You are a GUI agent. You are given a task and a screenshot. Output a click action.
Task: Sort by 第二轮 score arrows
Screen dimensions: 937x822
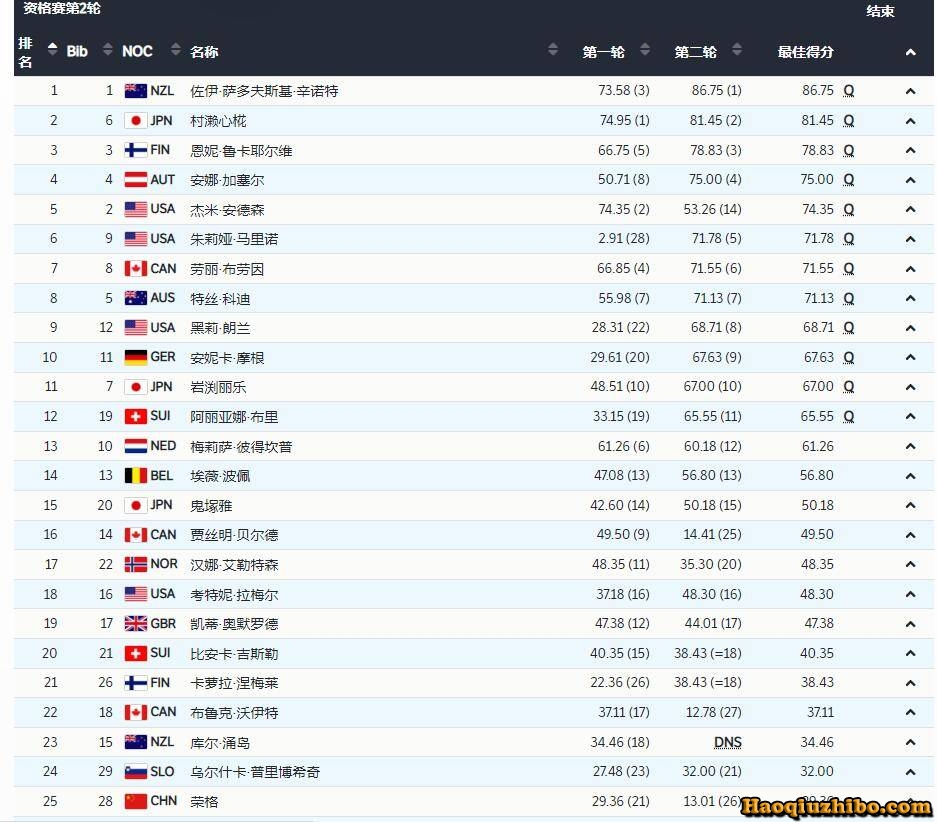[737, 49]
